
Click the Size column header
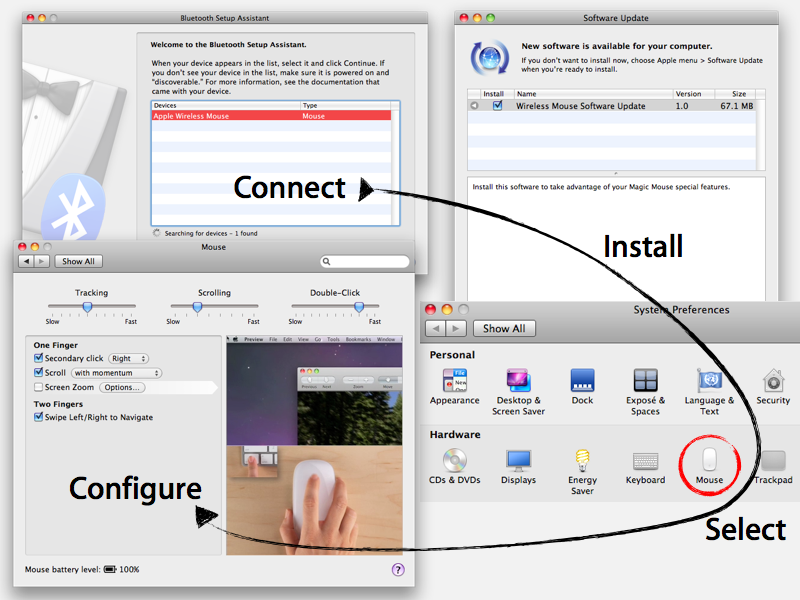click(x=735, y=94)
